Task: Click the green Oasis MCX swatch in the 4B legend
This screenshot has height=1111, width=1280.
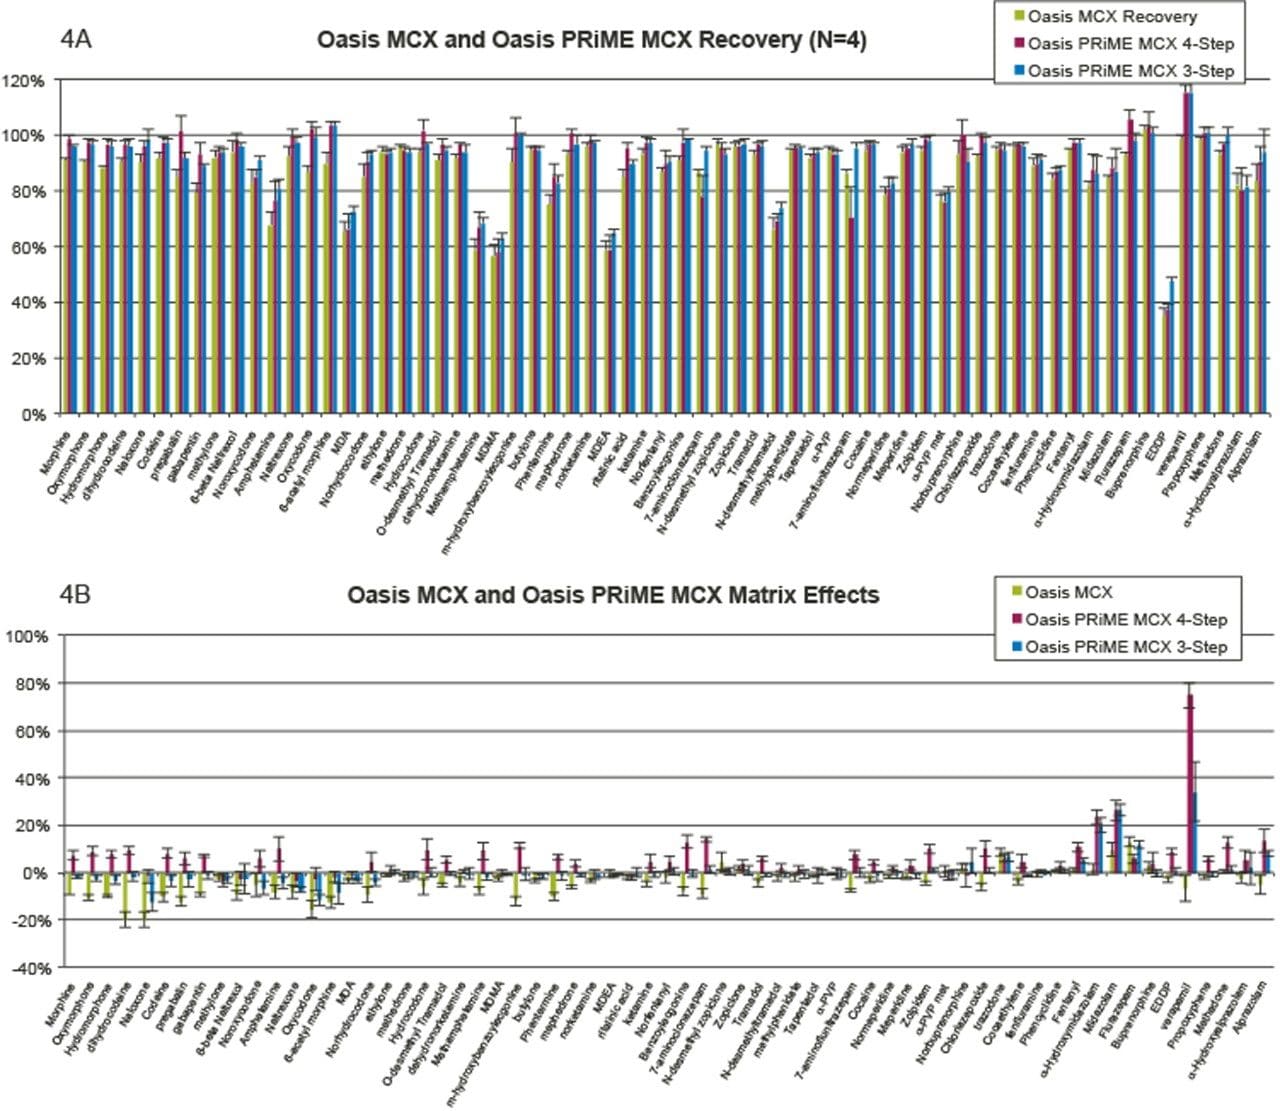Action: pyautogui.click(x=1015, y=593)
